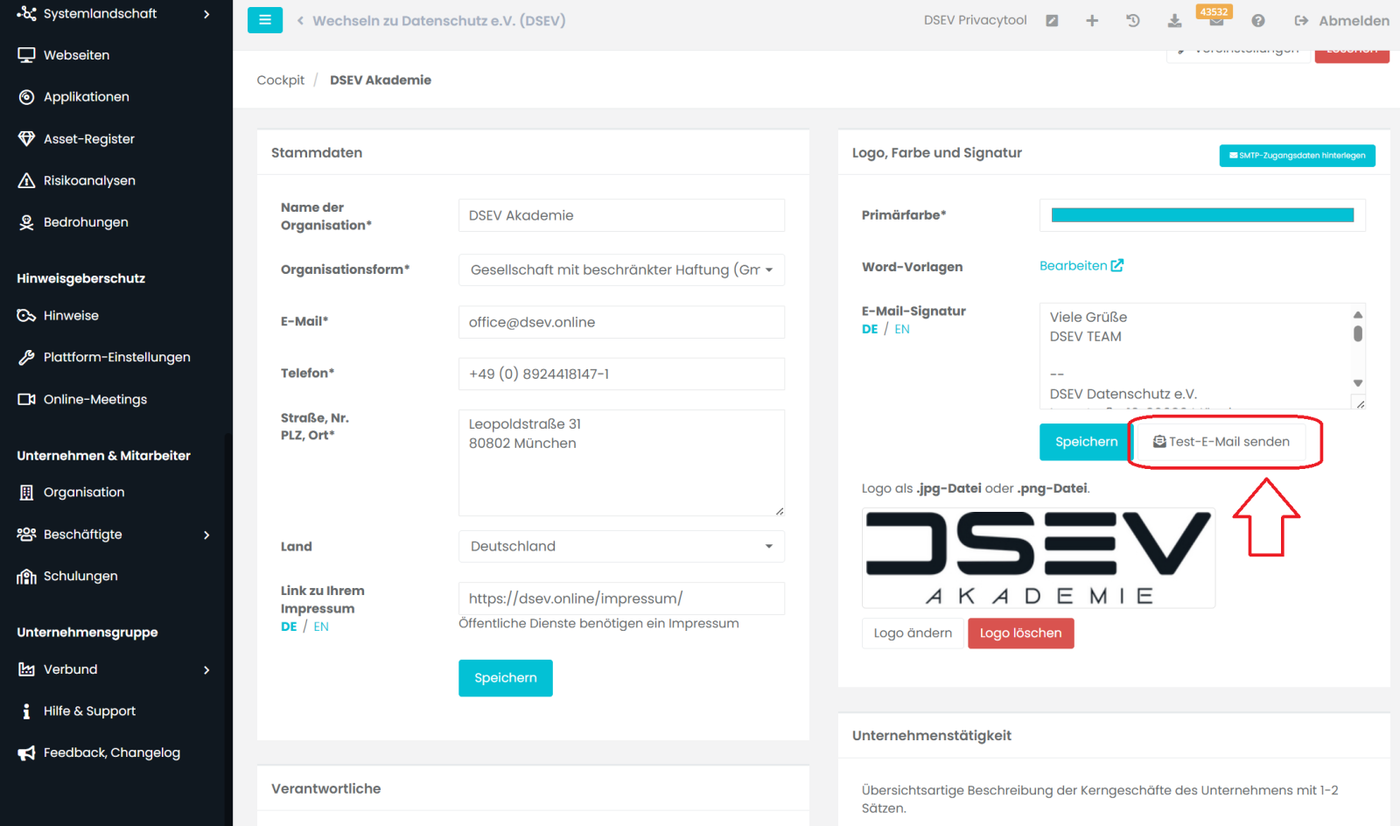Open the history clock icon
This screenshot has height=826, width=1400.
[x=1133, y=21]
